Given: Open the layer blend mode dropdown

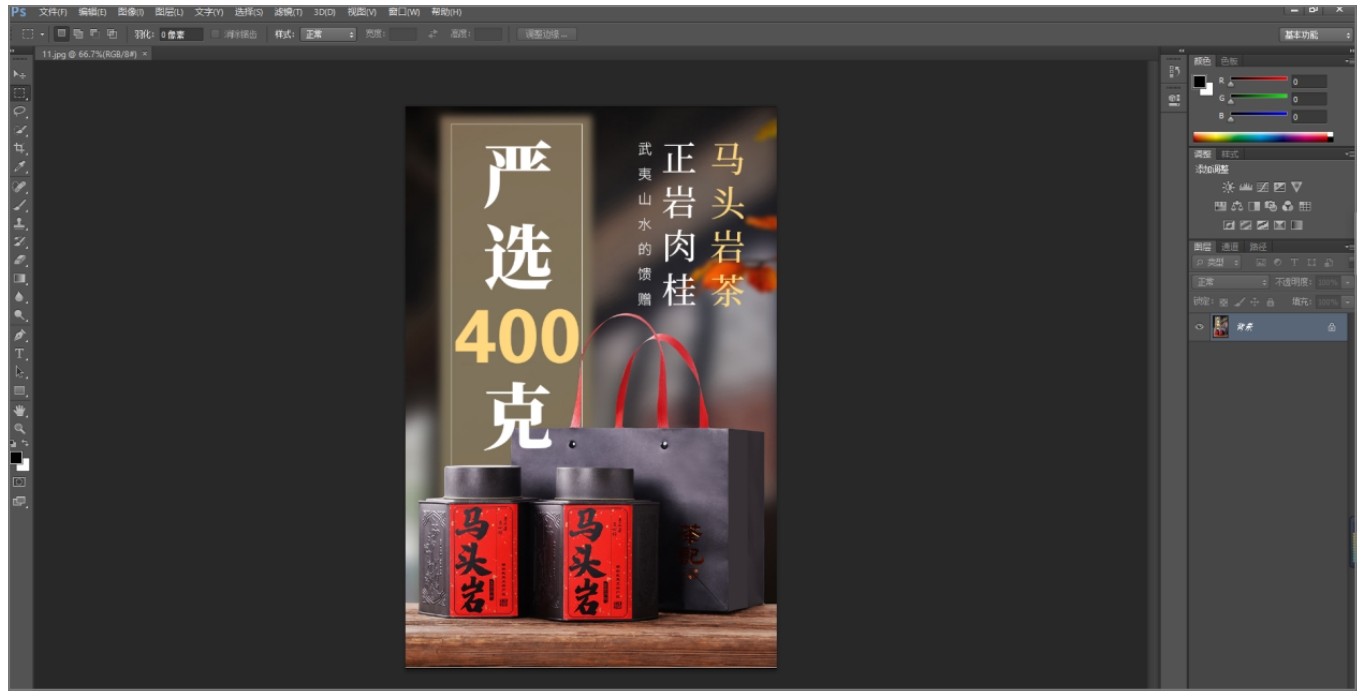Looking at the screenshot, I should coord(1231,282).
